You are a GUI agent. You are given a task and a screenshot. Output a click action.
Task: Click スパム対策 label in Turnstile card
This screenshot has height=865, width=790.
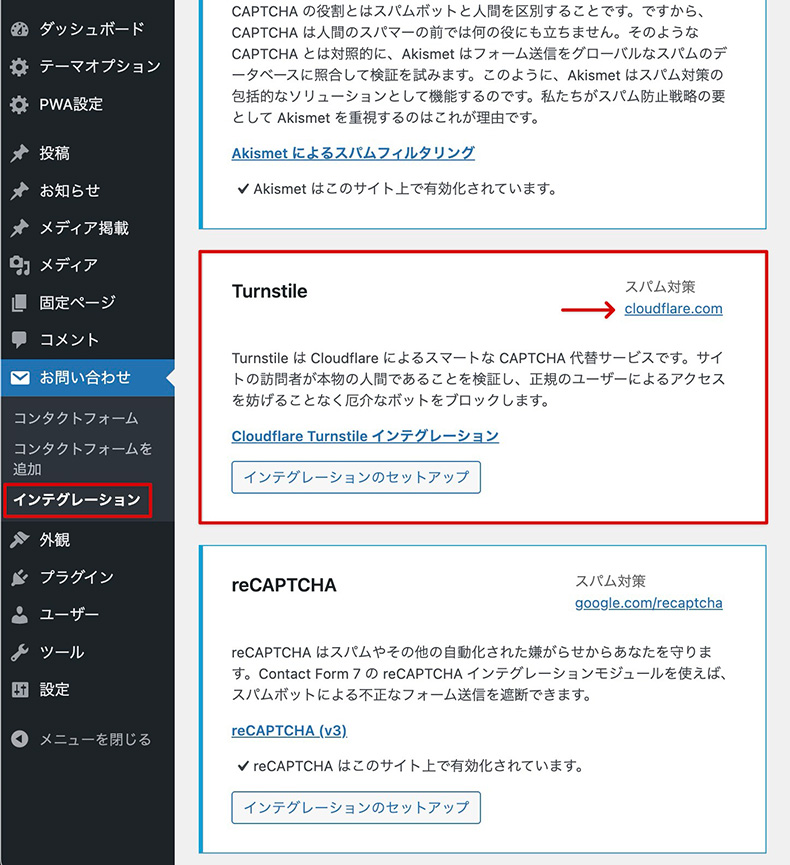[660, 287]
